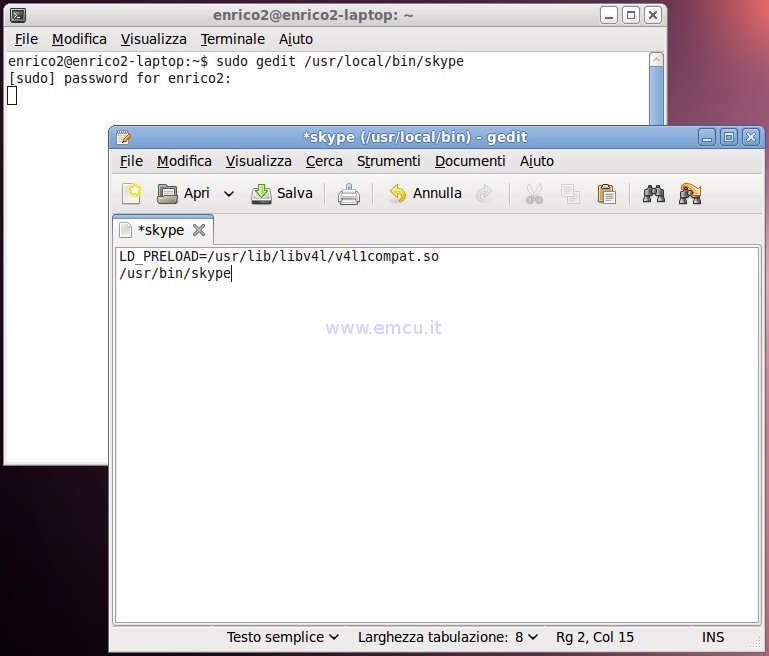Cut selection with scissors icon

[534, 194]
